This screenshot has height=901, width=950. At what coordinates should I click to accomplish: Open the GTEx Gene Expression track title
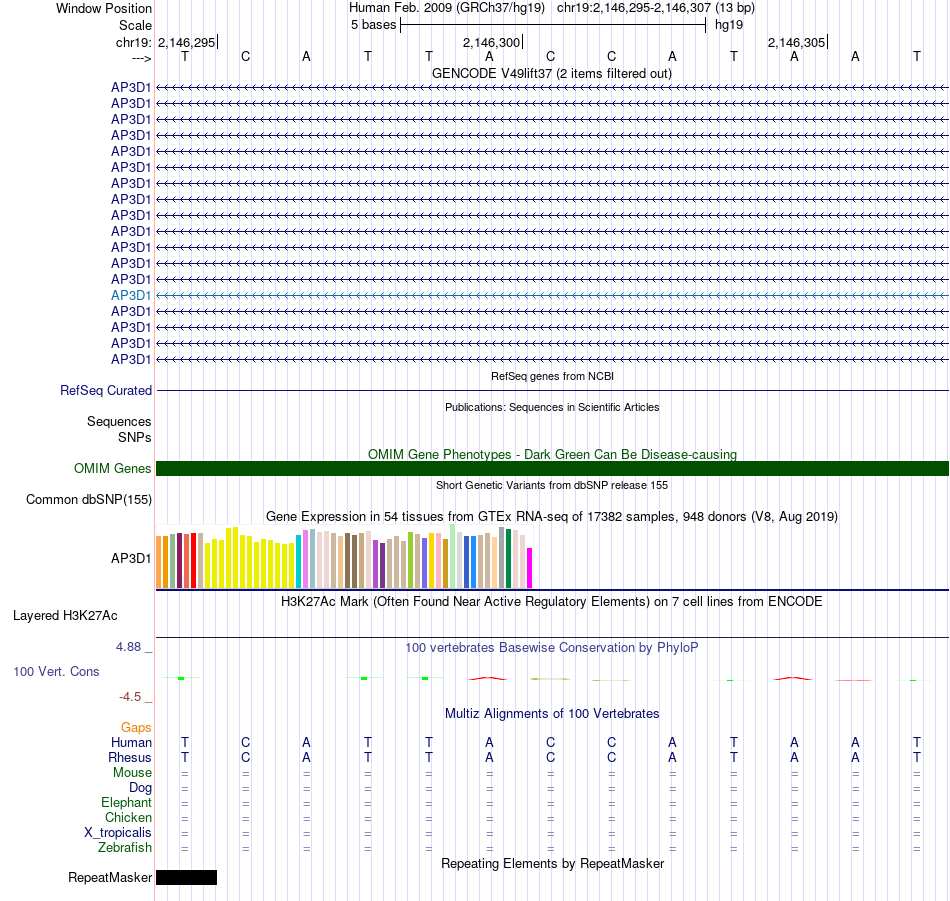pyautogui.click(x=552, y=516)
